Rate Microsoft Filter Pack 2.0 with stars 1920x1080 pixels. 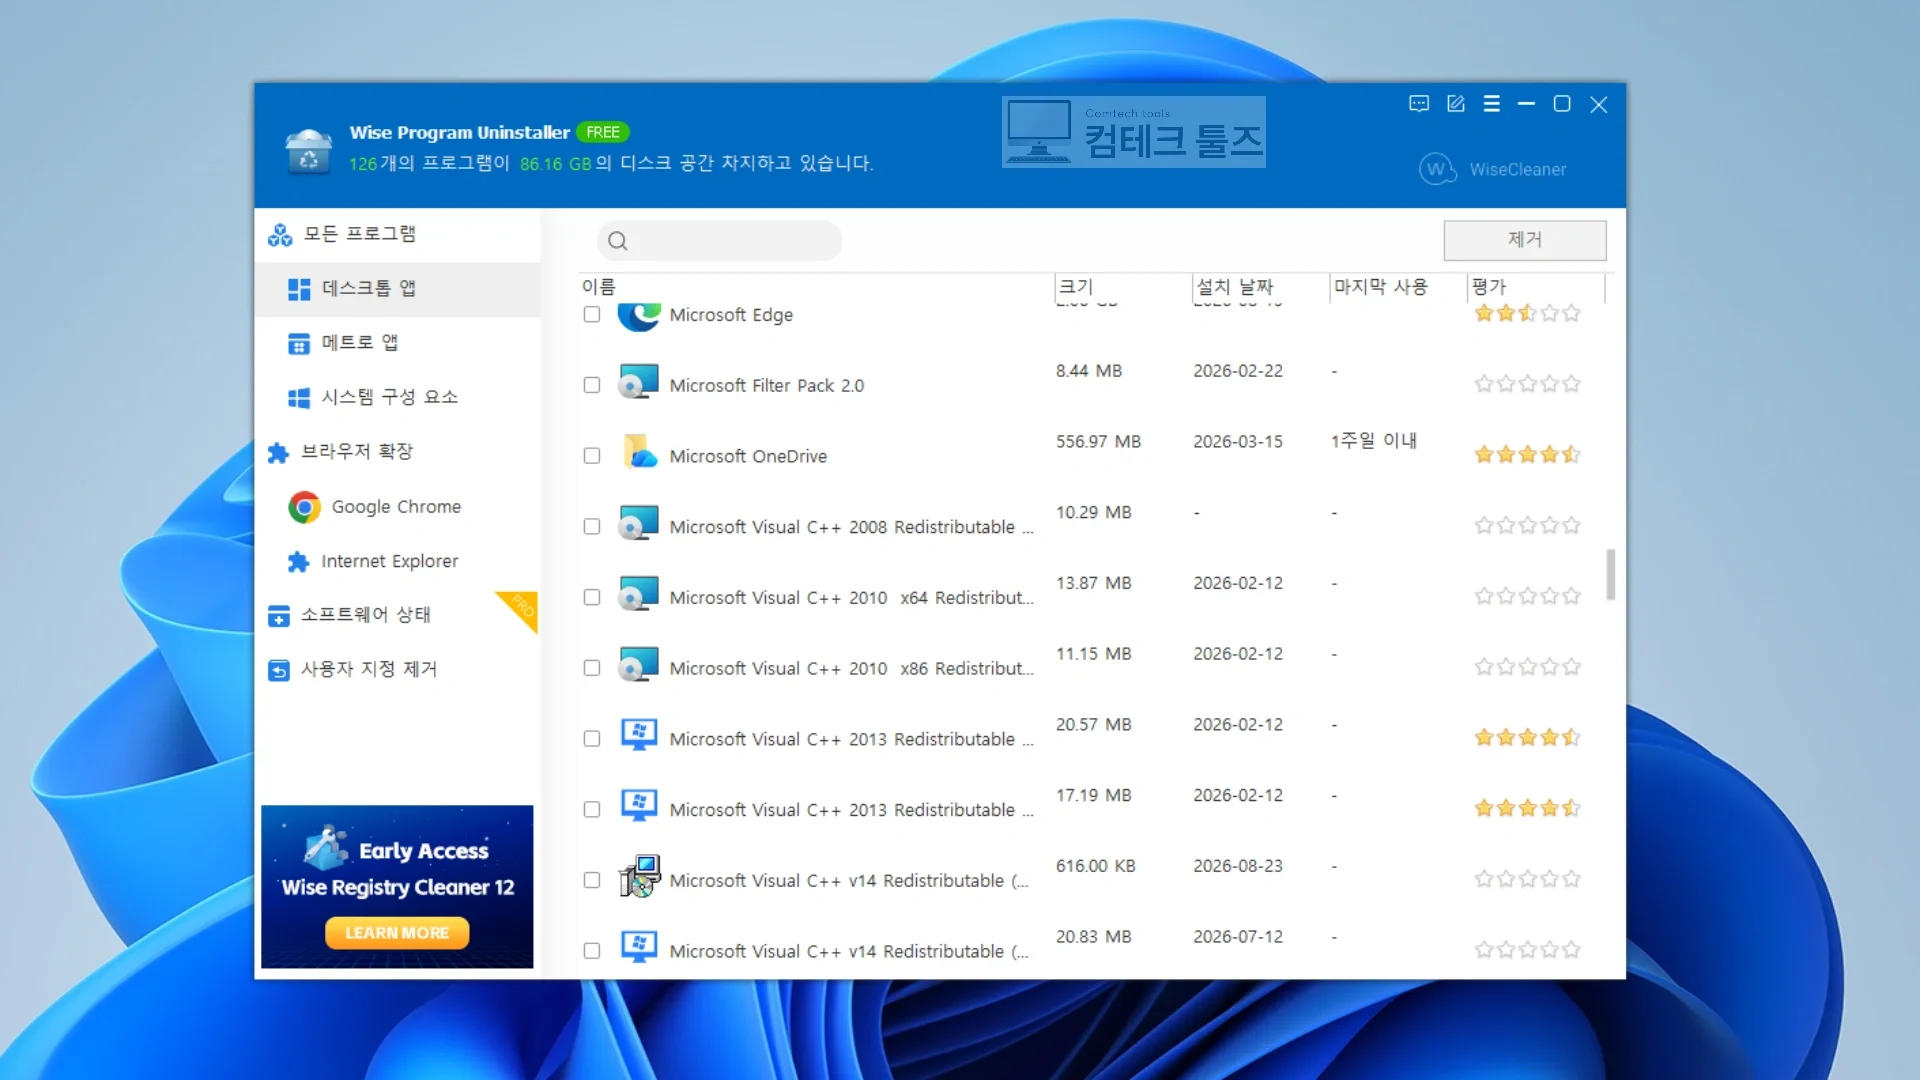tap(1527, 384)
